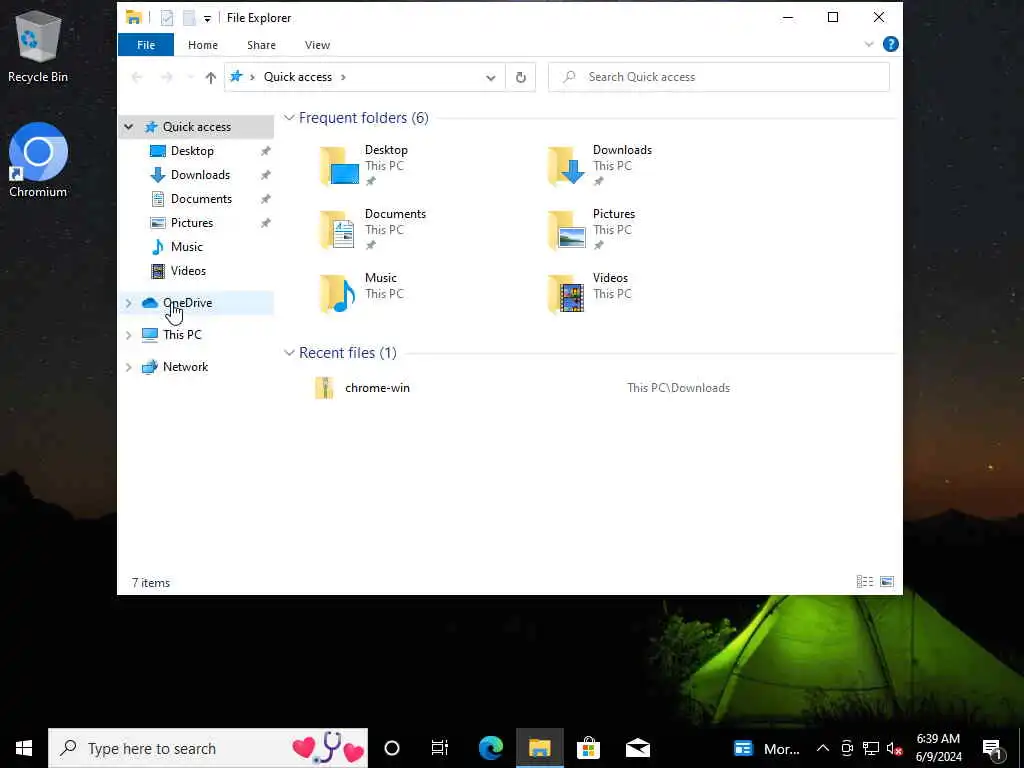Open the address bar history dropdown

click(x=490, y=78)
